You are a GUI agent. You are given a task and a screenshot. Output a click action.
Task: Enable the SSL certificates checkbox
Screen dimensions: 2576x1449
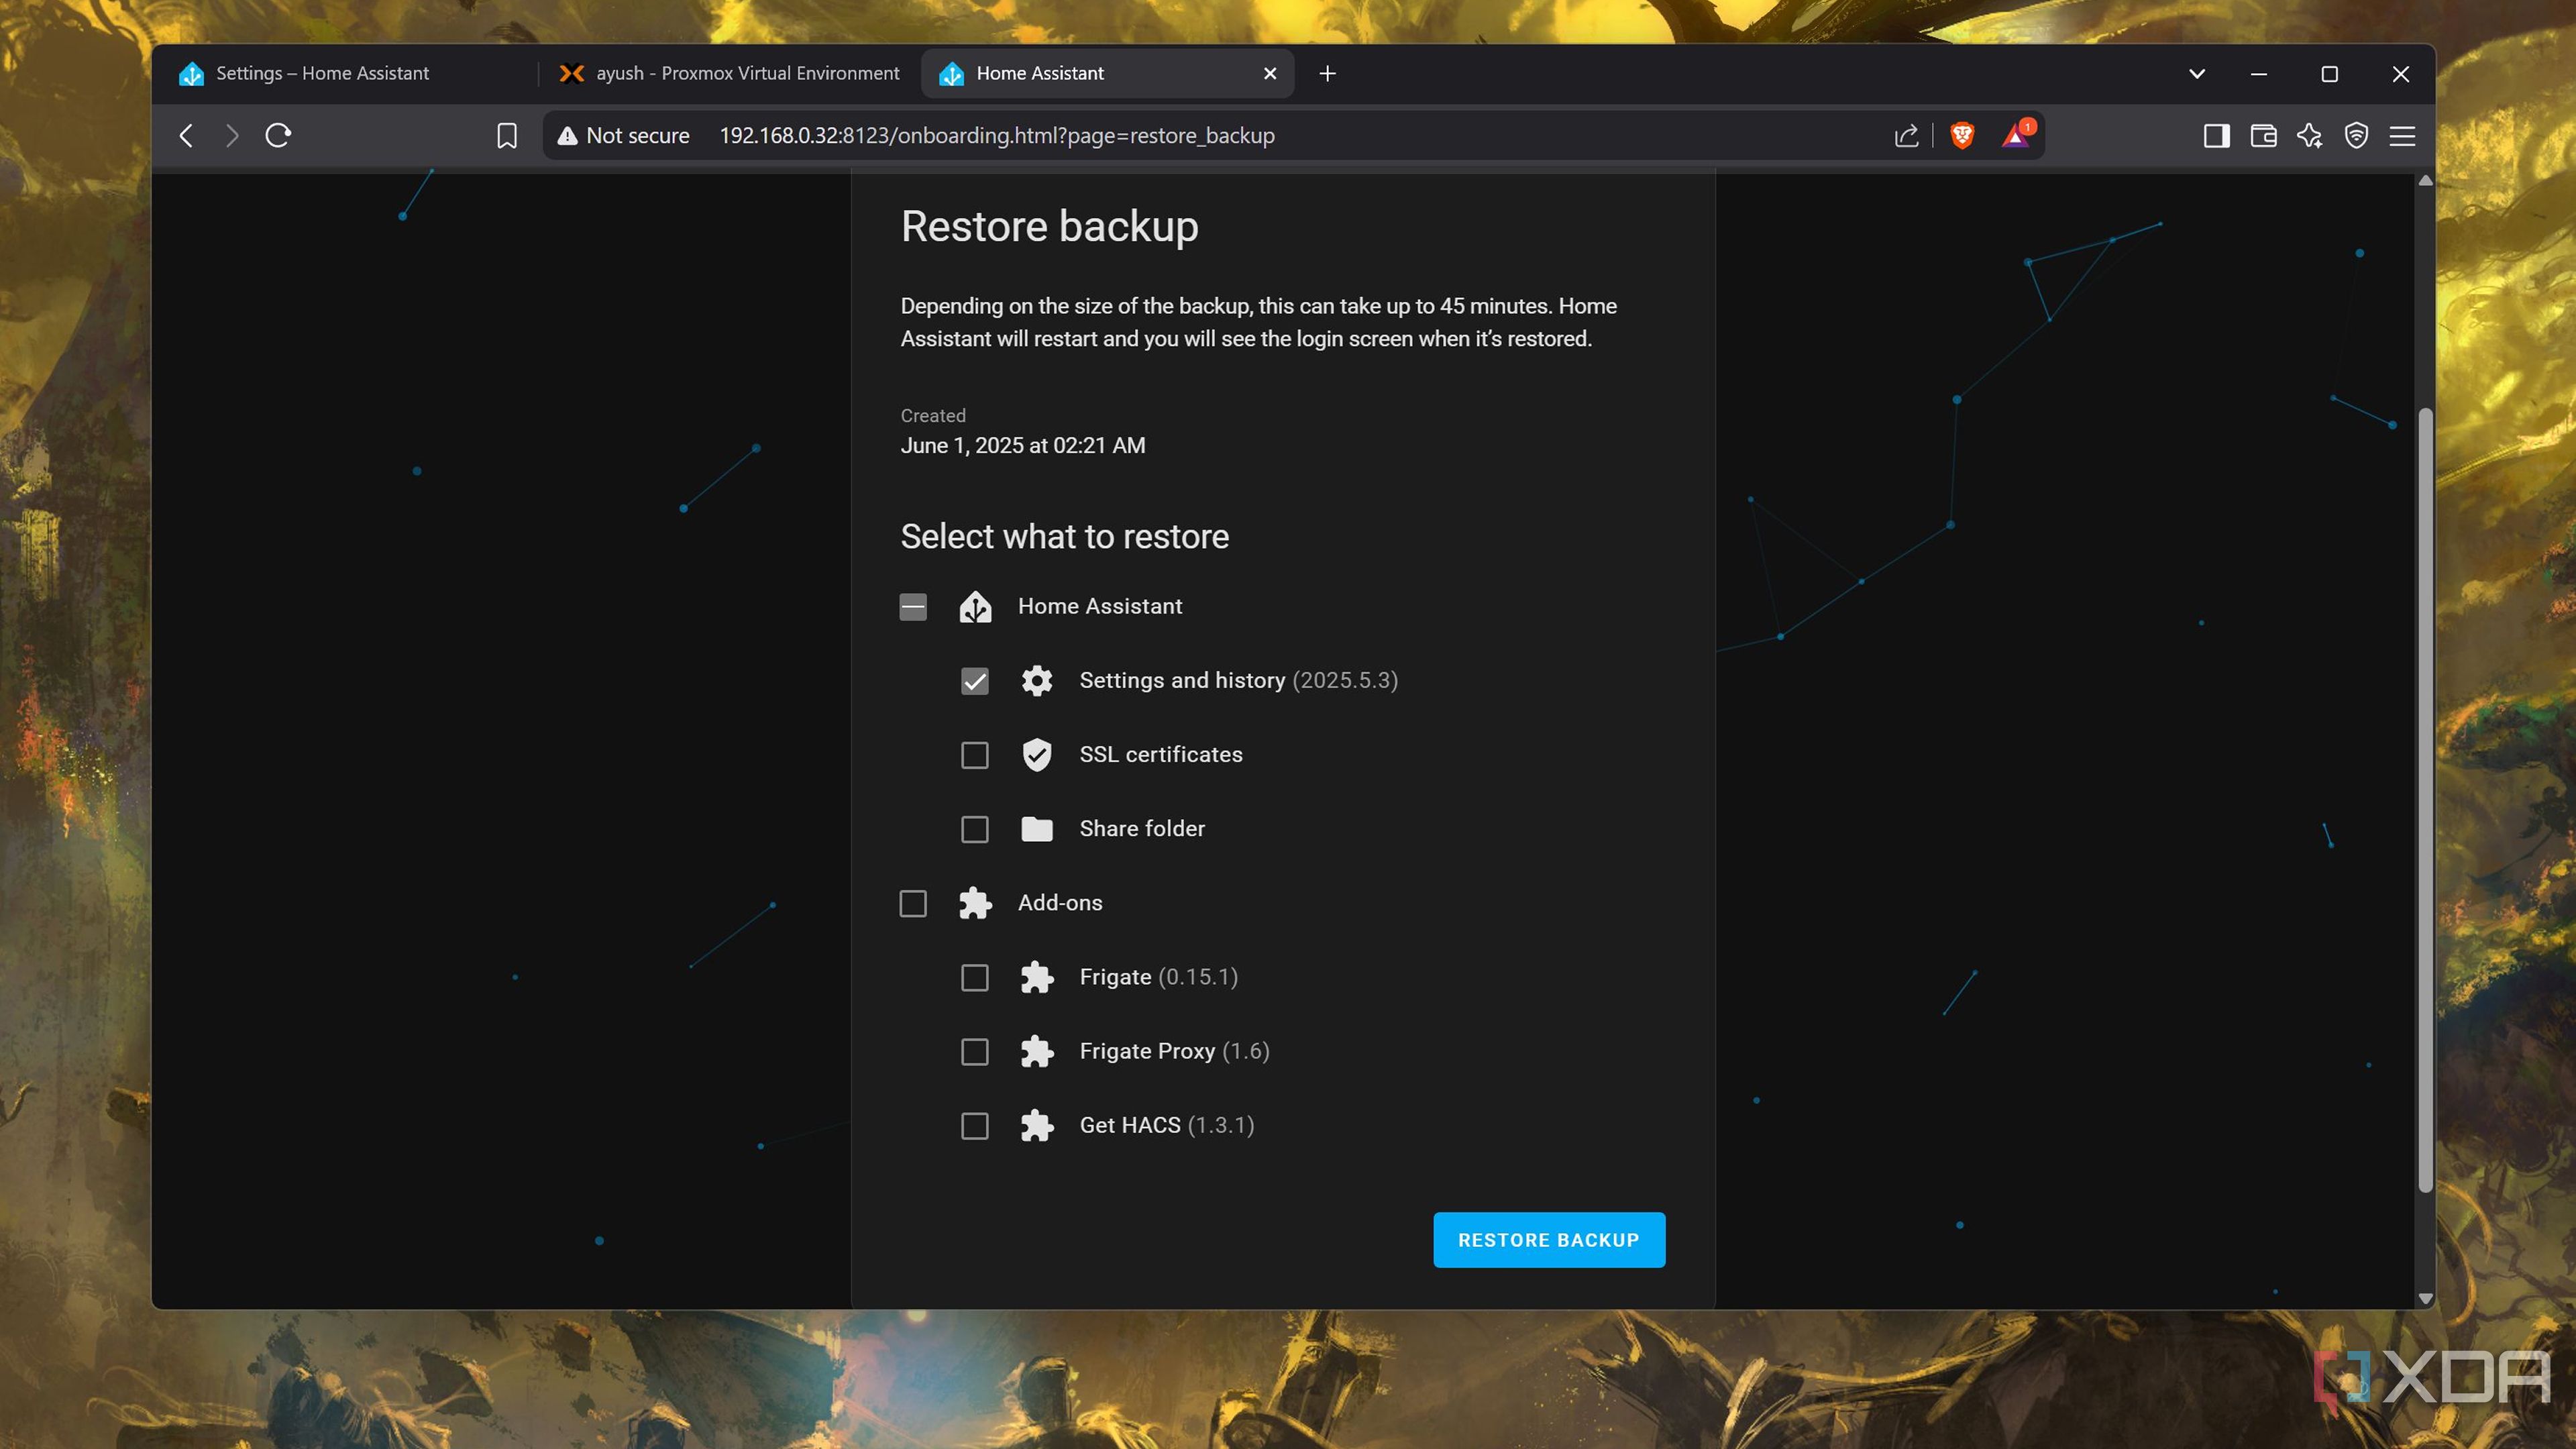(x=975, y=755)
